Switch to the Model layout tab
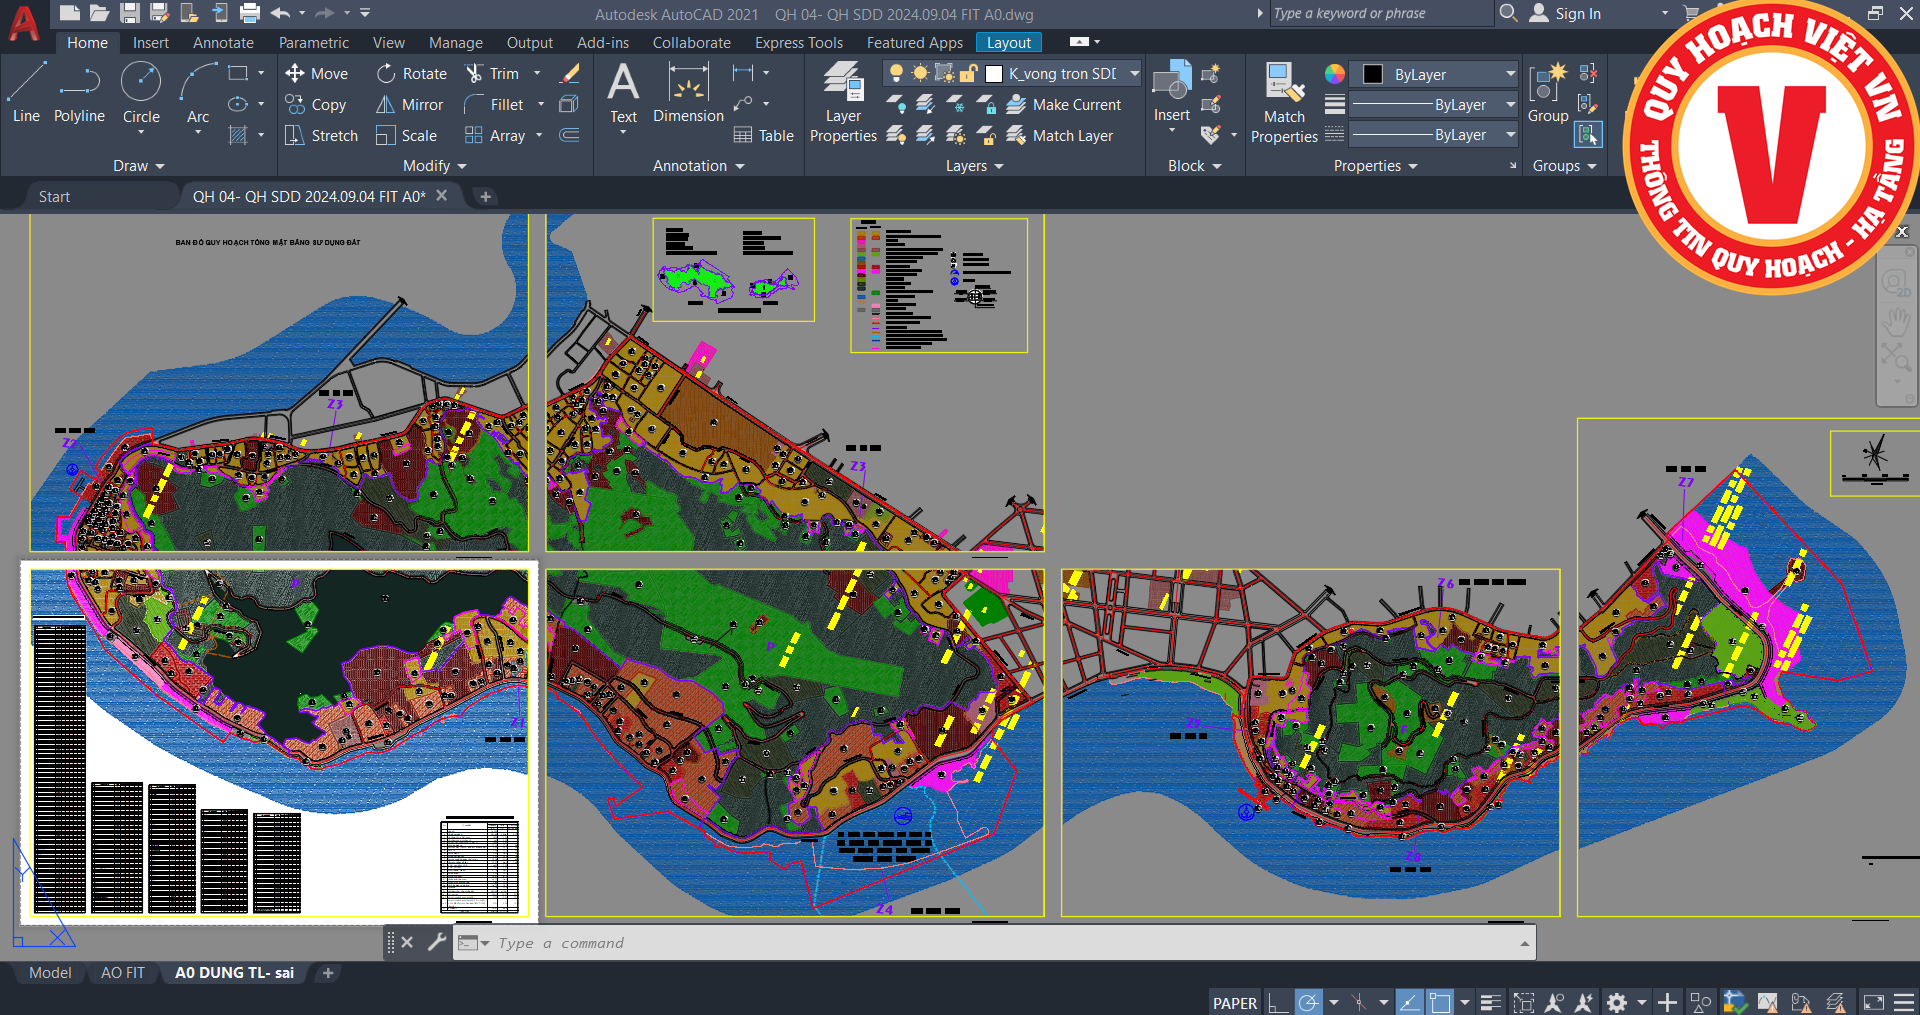This screenshot has height=1015, width=1920. pyautogui.click(x=50, y=973)
